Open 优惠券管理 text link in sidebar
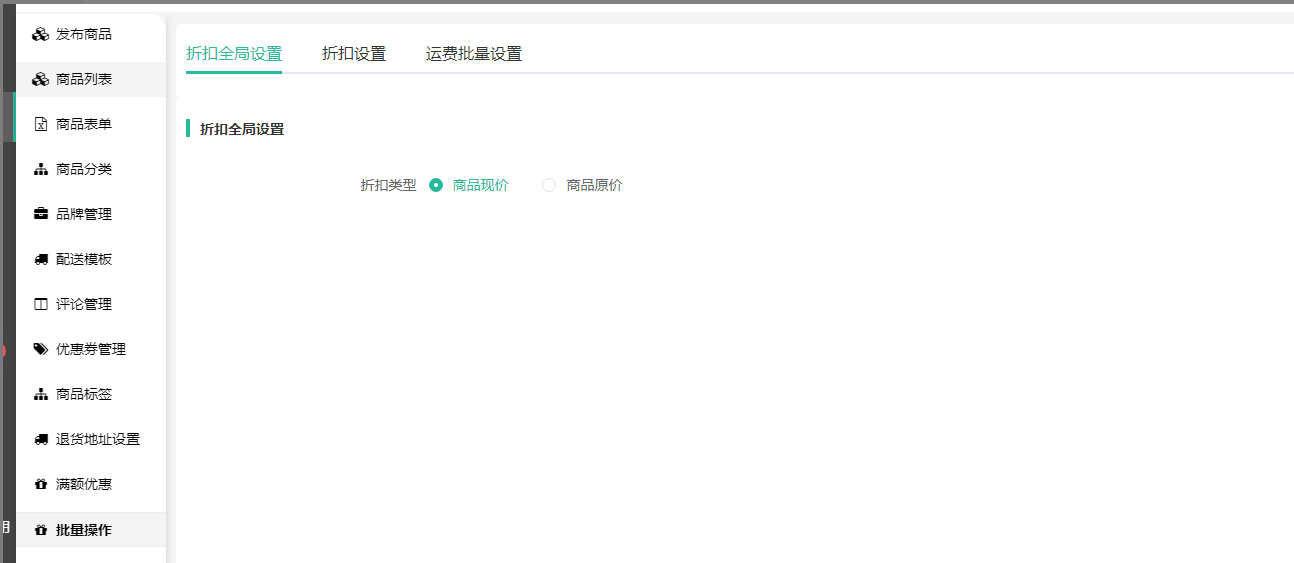This screenshot has height=563, width=1294. pyautogui.click(x=91, y=349)
